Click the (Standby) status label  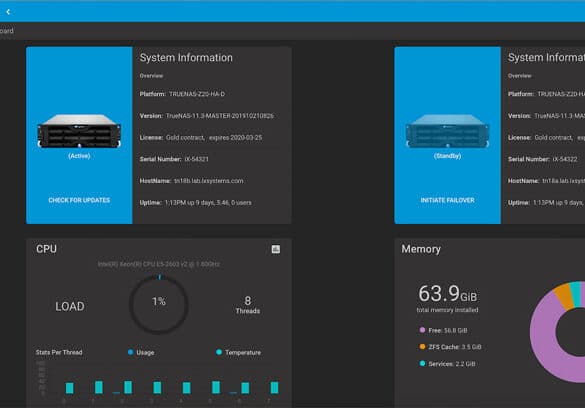[x=447, y=156]
